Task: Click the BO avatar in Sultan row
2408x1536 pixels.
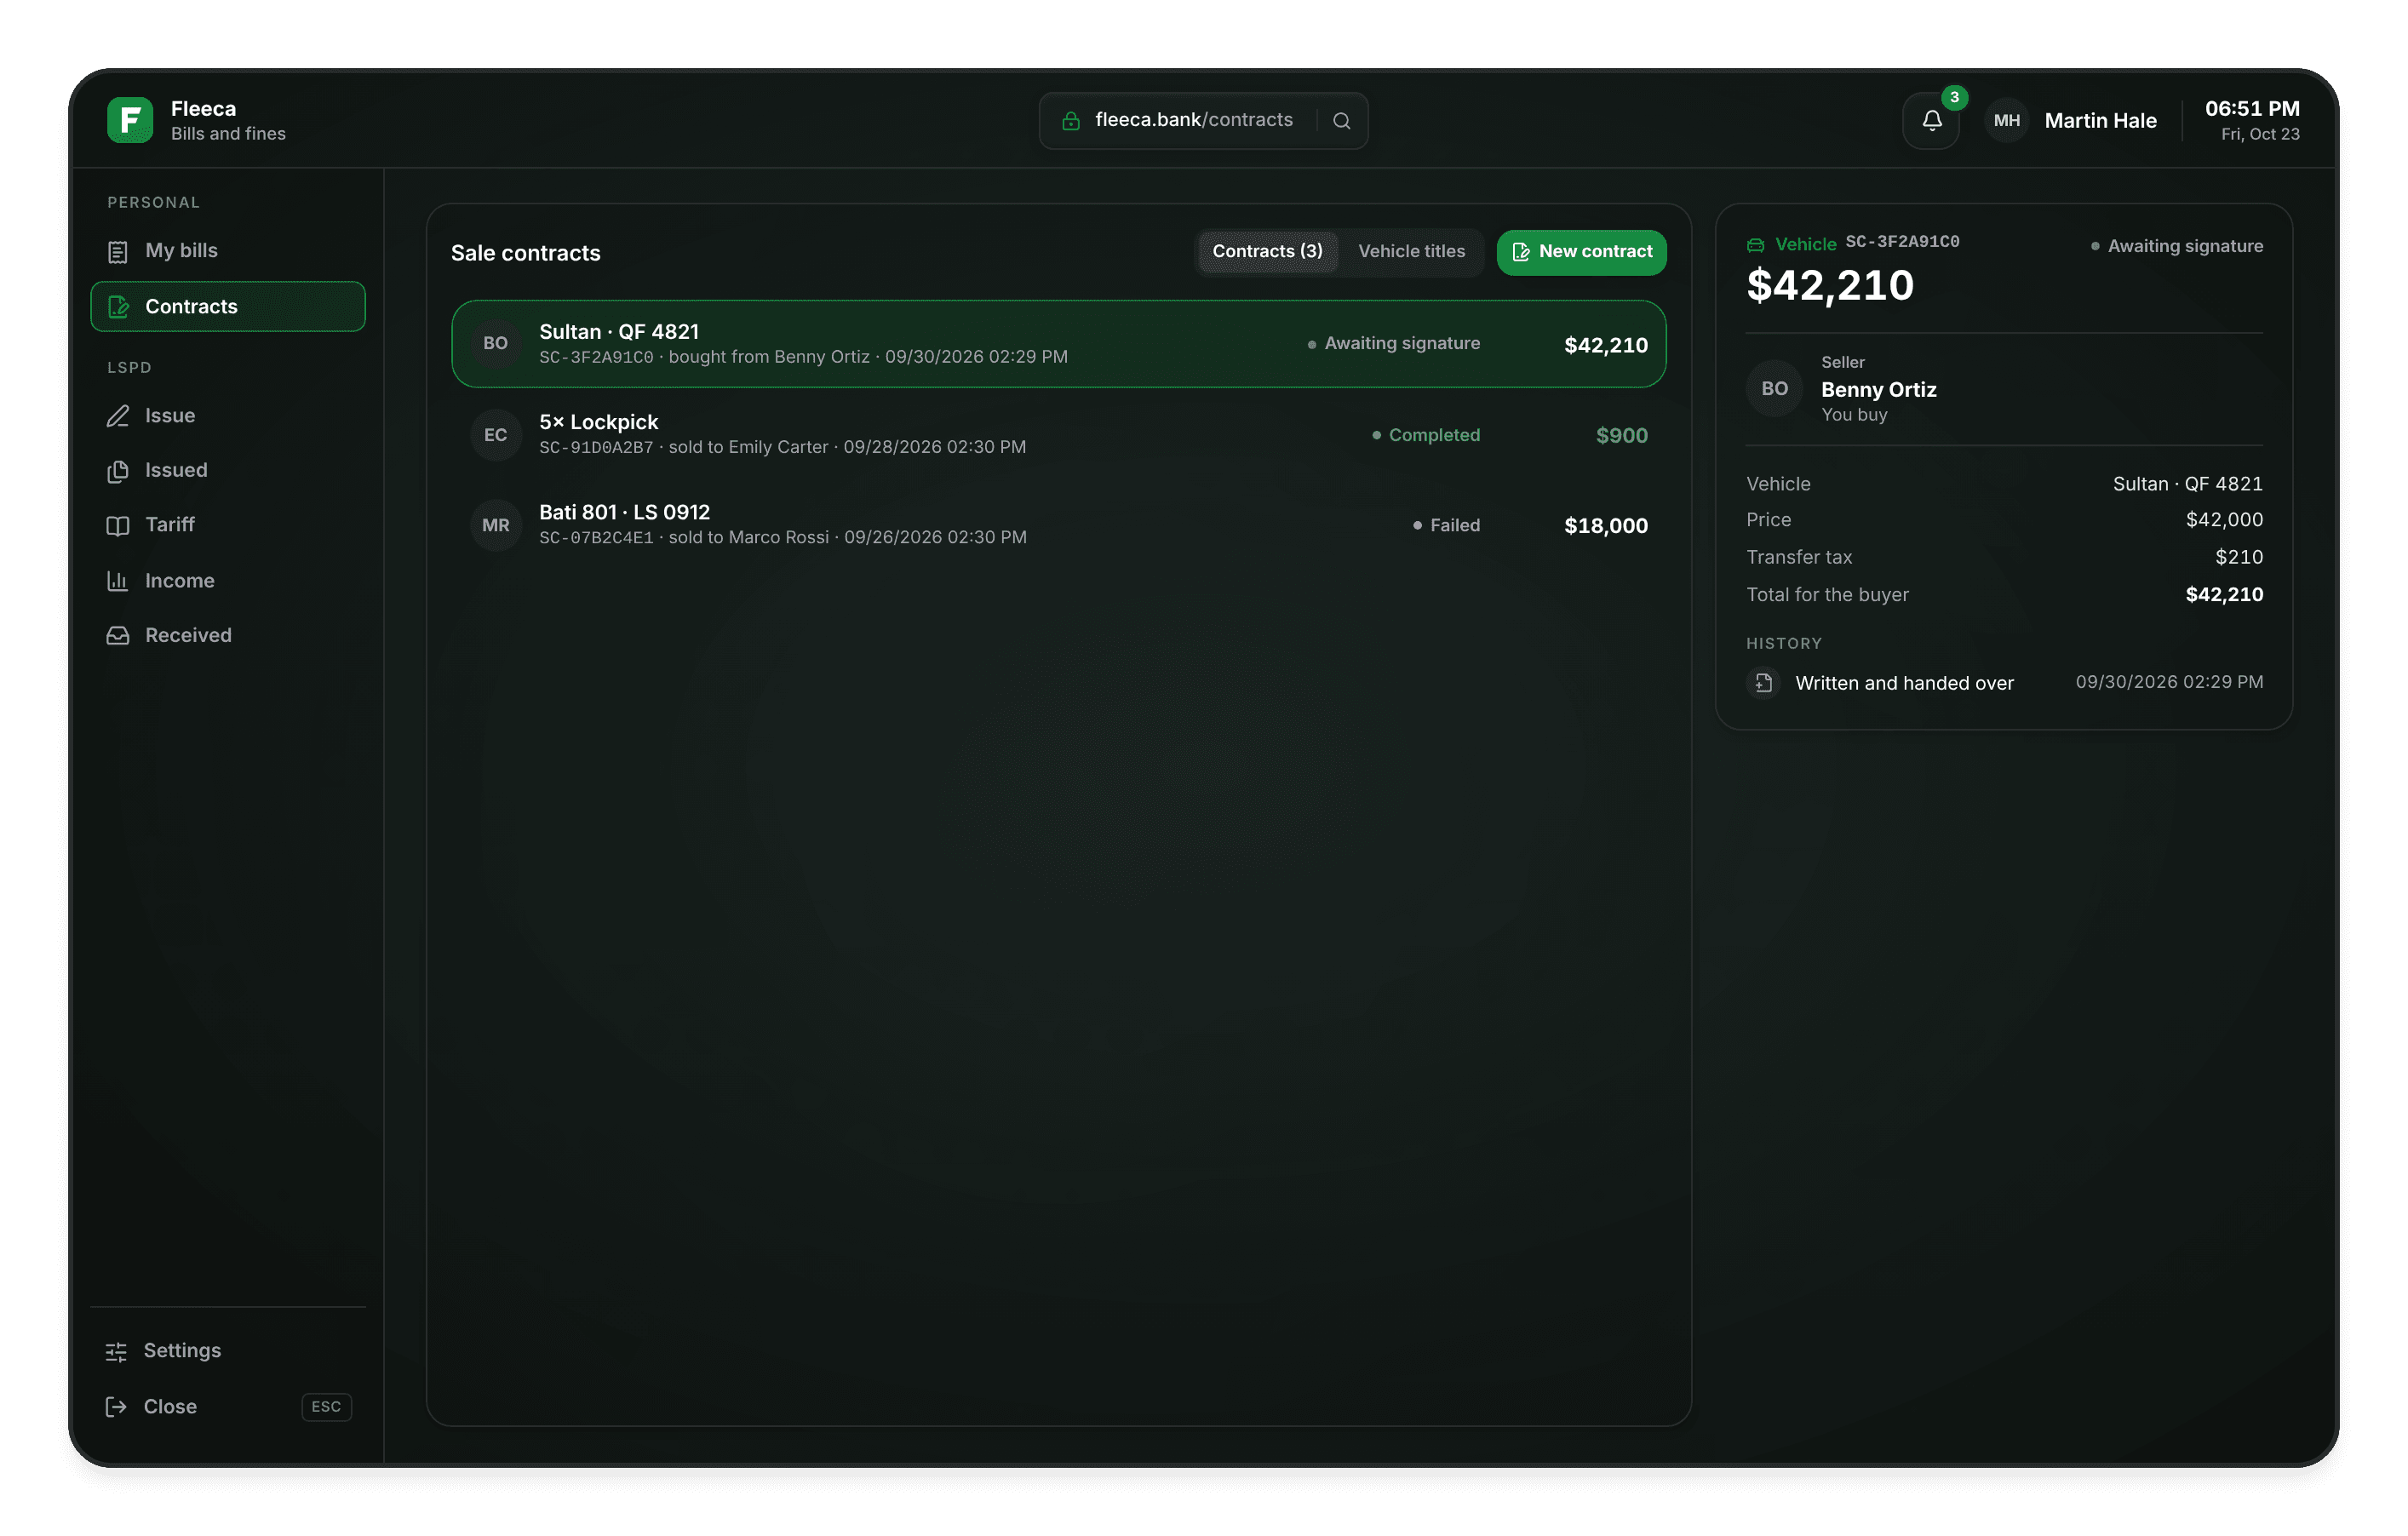Action: pyautogui.click(x=496, y=344)
